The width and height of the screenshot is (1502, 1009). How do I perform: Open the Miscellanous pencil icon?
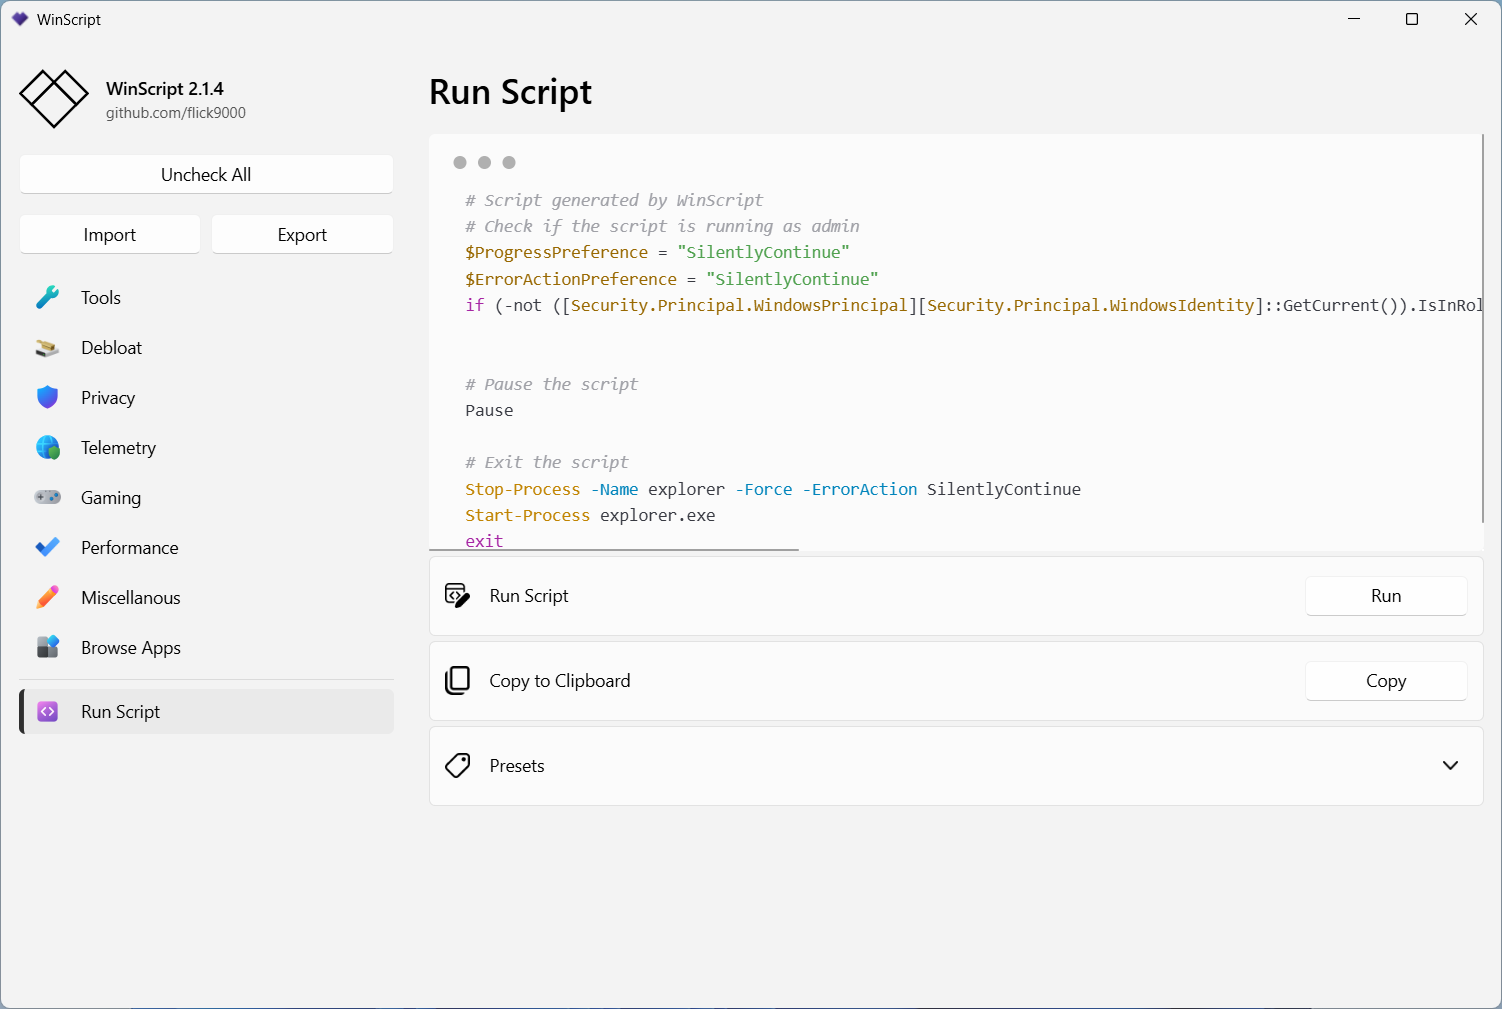pyautogui.click(x=47, y=598)
